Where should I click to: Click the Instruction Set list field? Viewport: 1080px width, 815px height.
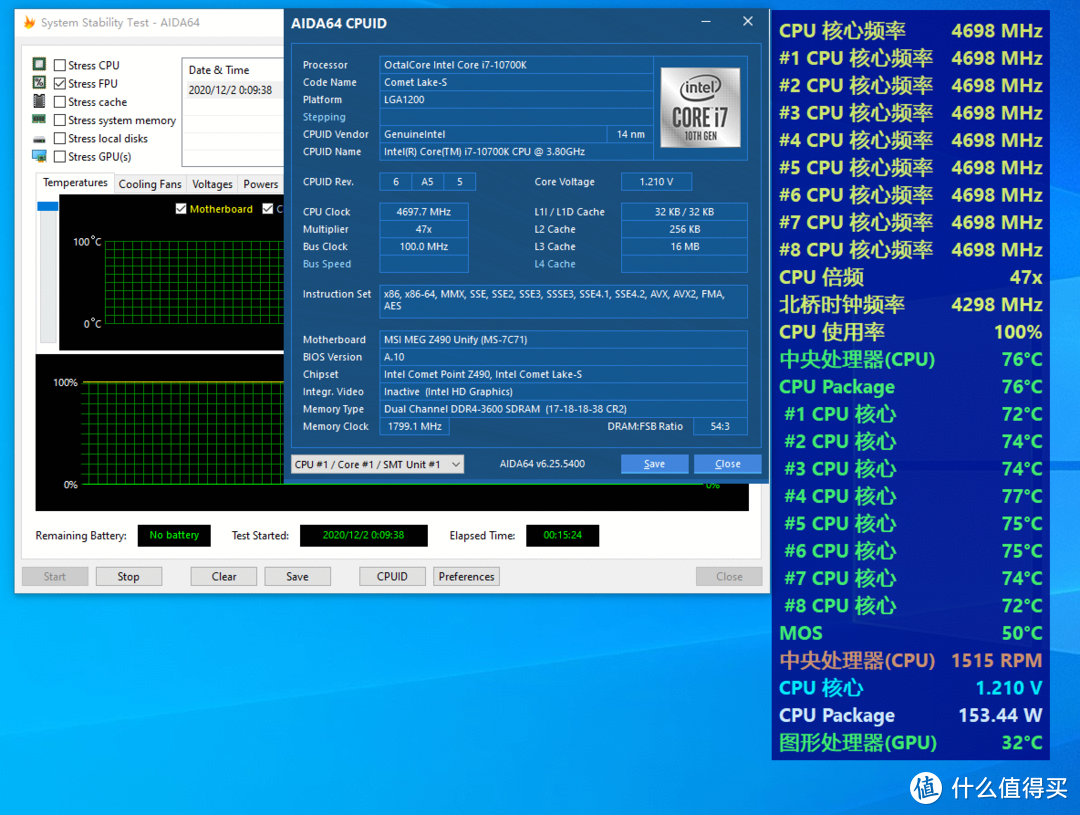563,301
